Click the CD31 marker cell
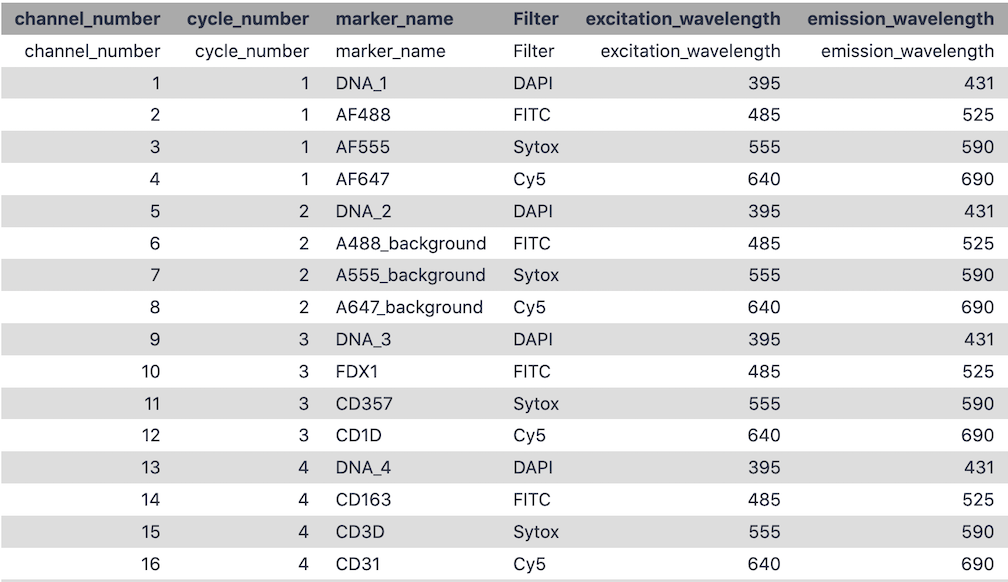The height and width of the screenshot is (582, 1008). [x=357, y=564]
